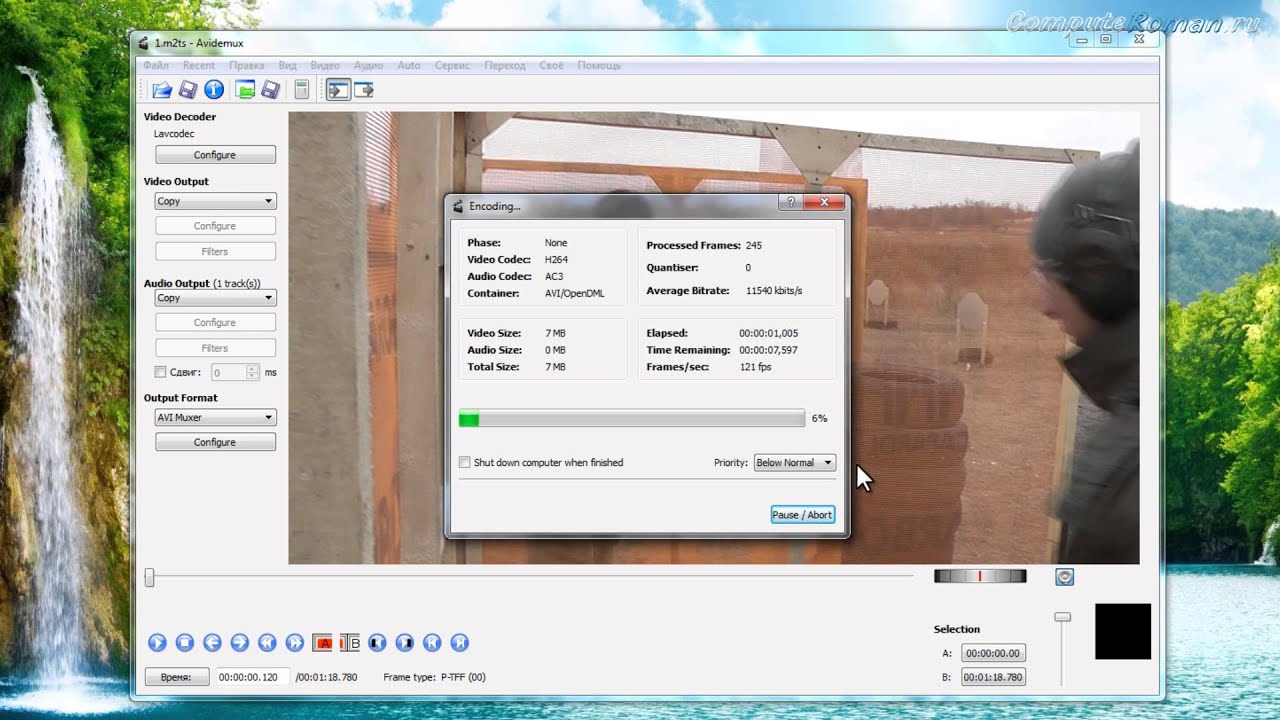Open the Priority Below Normal dropdown
Screen dimensions: 1280x720
coord(794,462)
